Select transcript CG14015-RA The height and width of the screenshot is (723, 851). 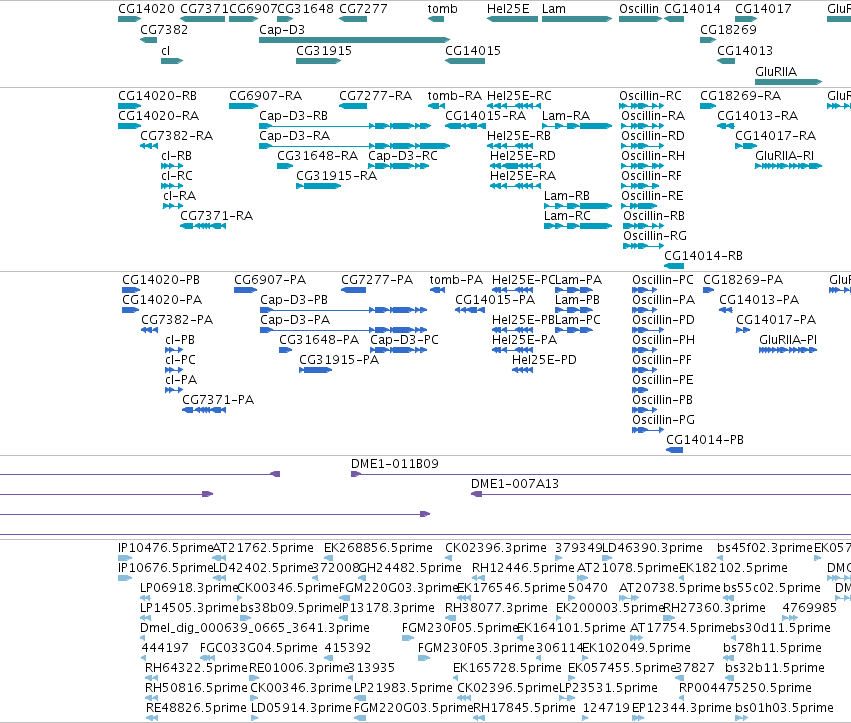coord(465,126)
